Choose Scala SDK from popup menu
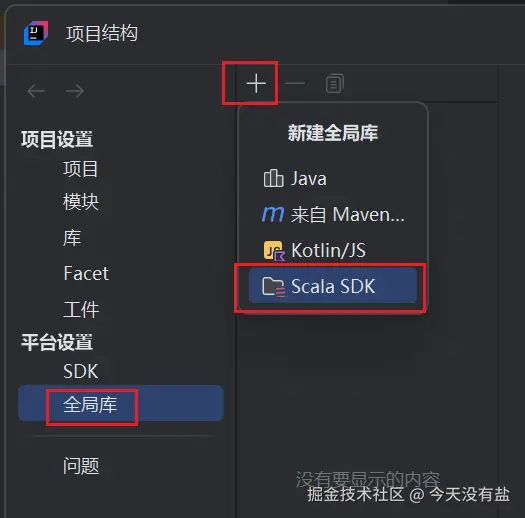 pos(333,285)
